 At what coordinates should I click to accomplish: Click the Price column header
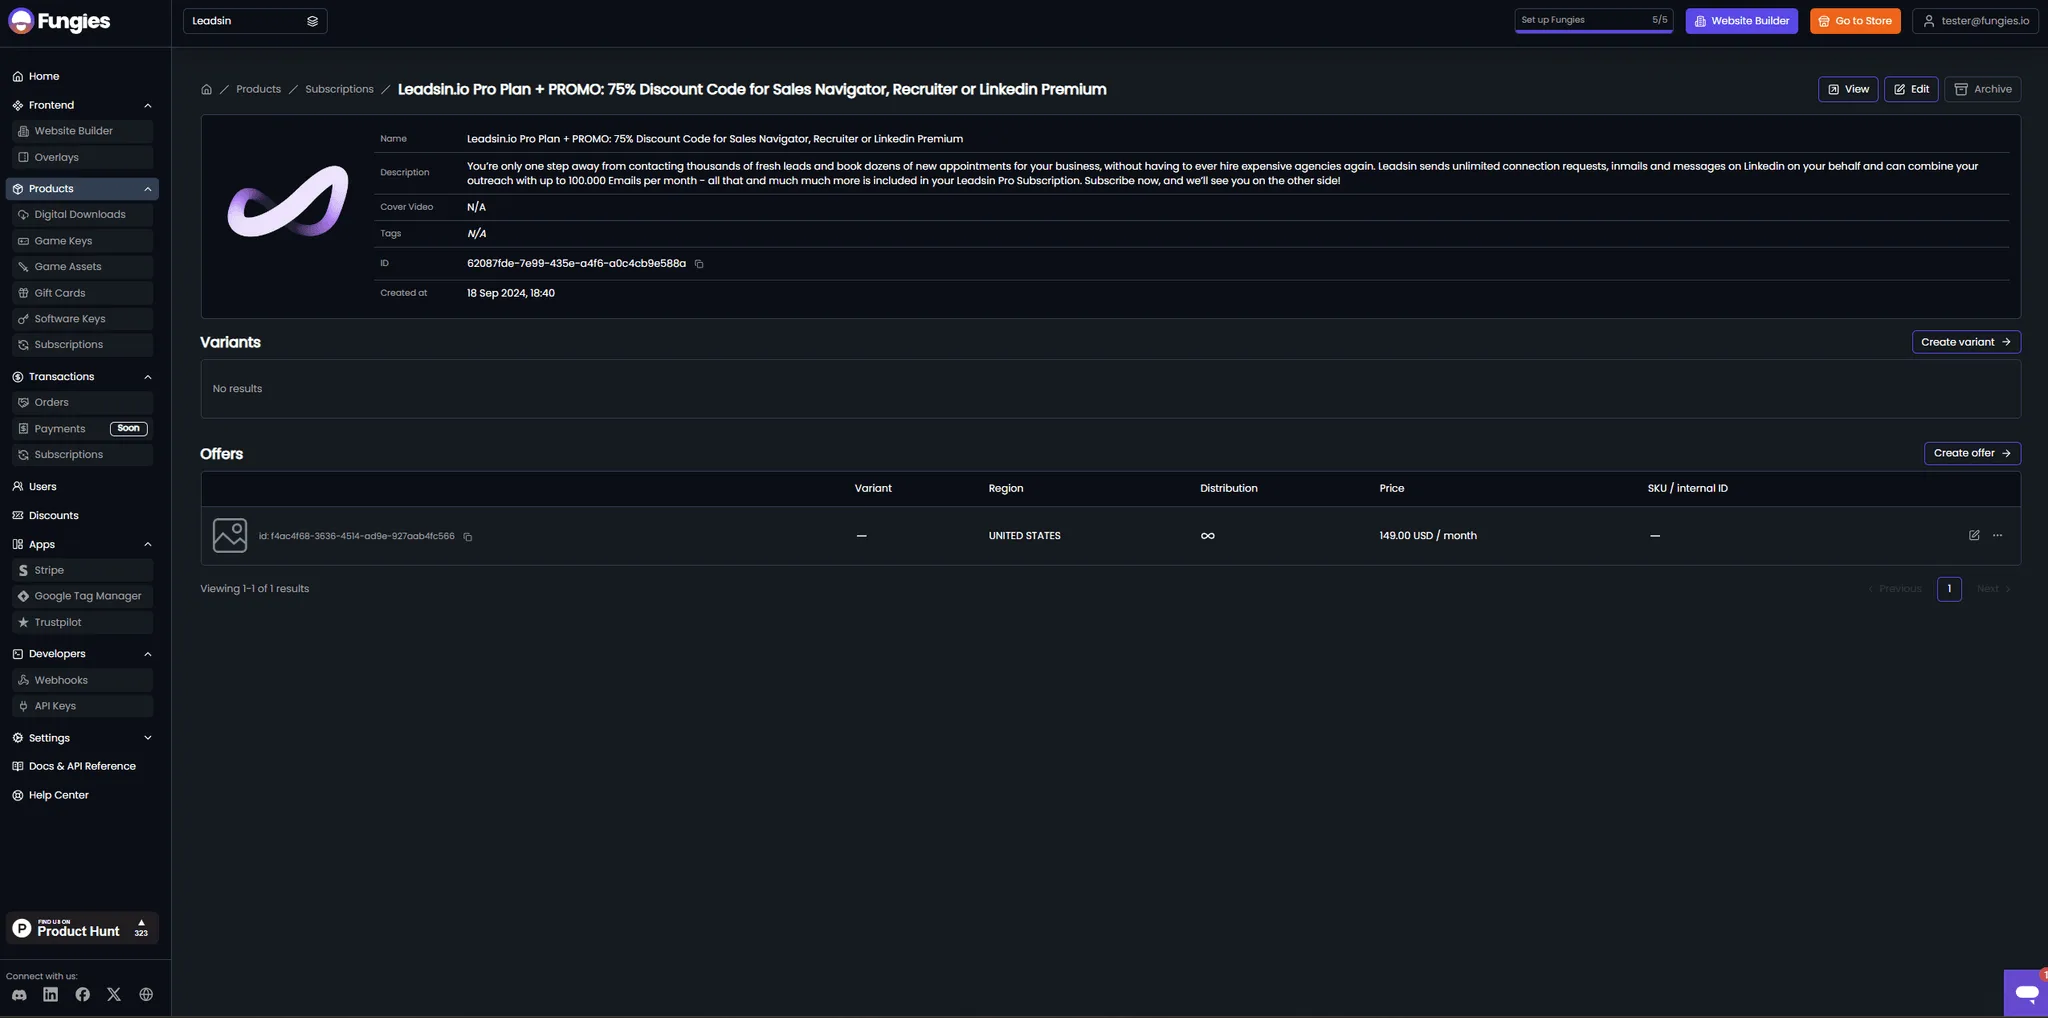[x=1391, y=488]
